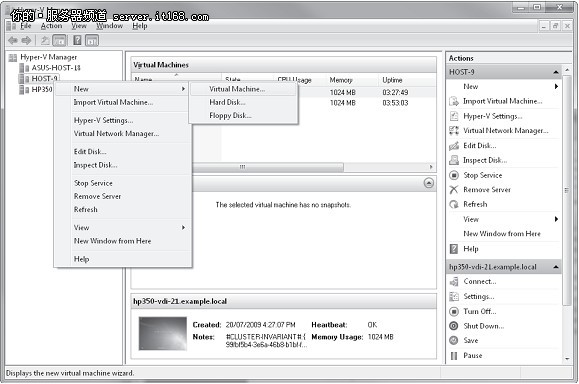Click the Forward arrow toolbar icon
Image resolution: width=579 pixels, height=384 pixels.
click(26, 40)
